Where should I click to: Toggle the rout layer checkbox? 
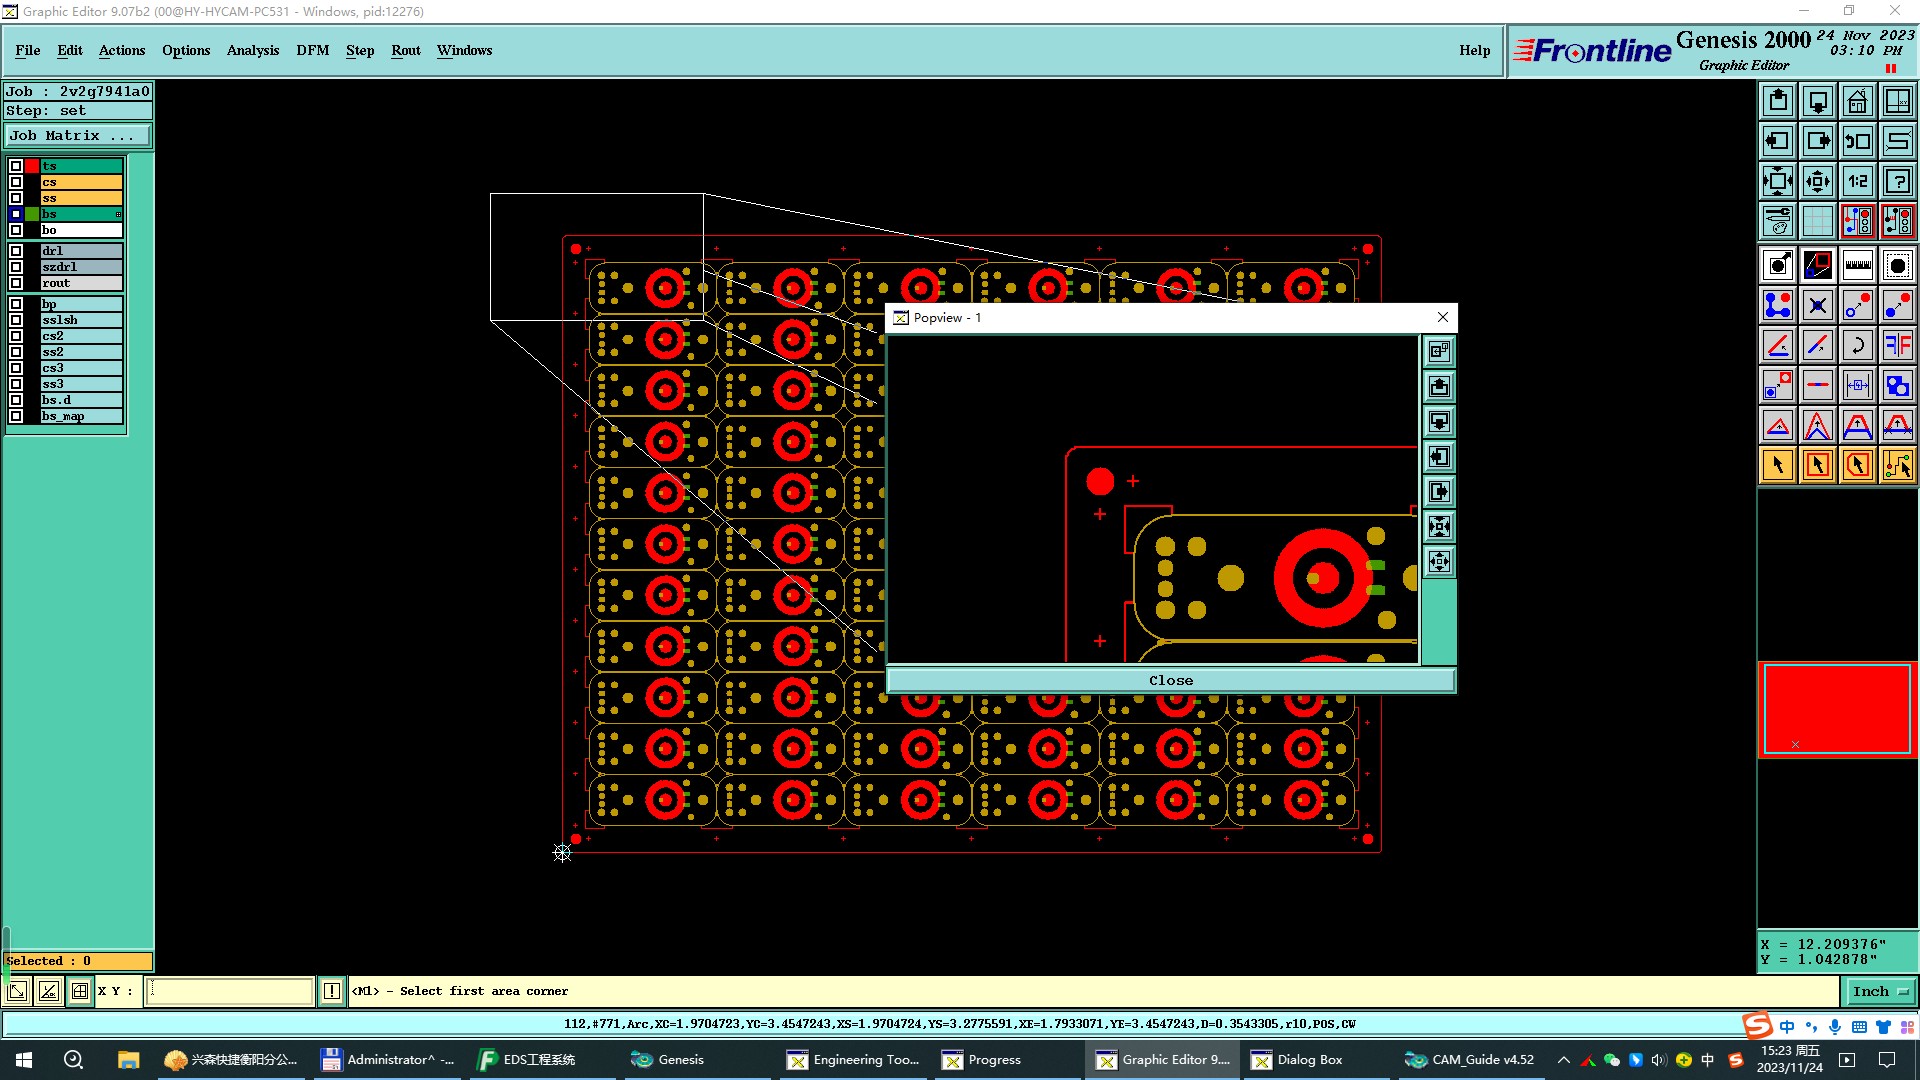(x=16, y=283)
